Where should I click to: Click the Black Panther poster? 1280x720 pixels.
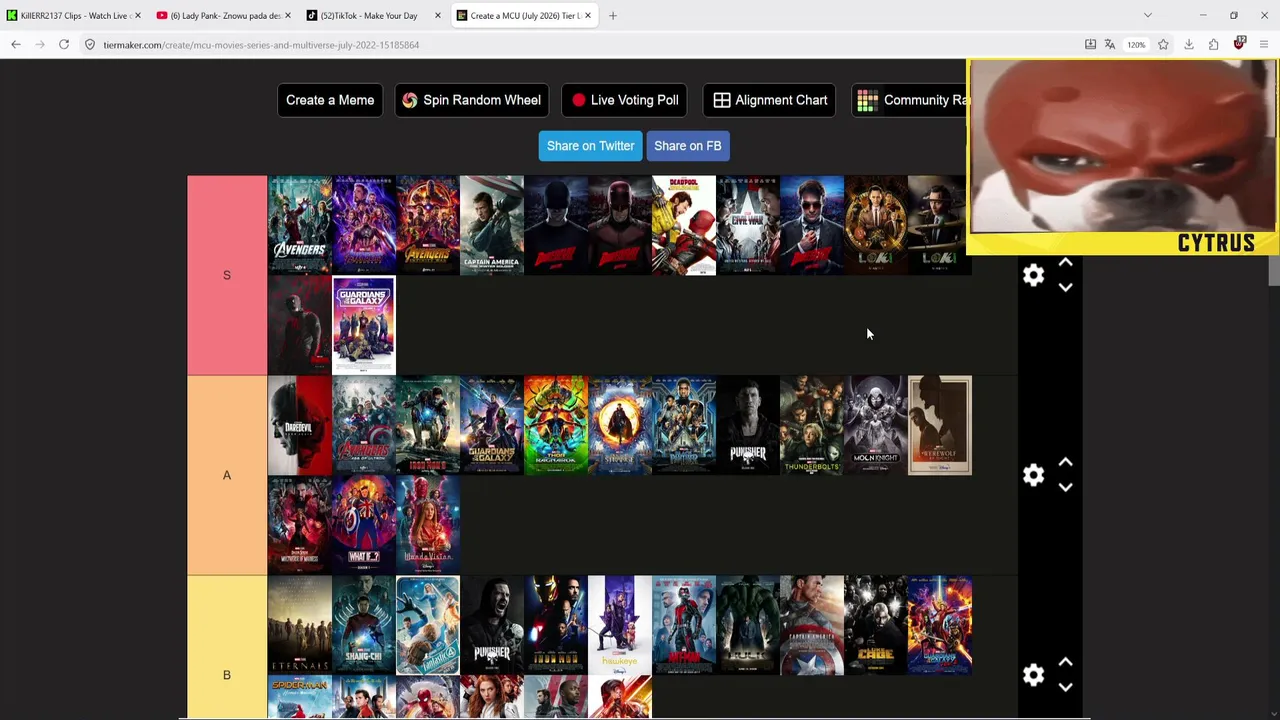point(684,425)
